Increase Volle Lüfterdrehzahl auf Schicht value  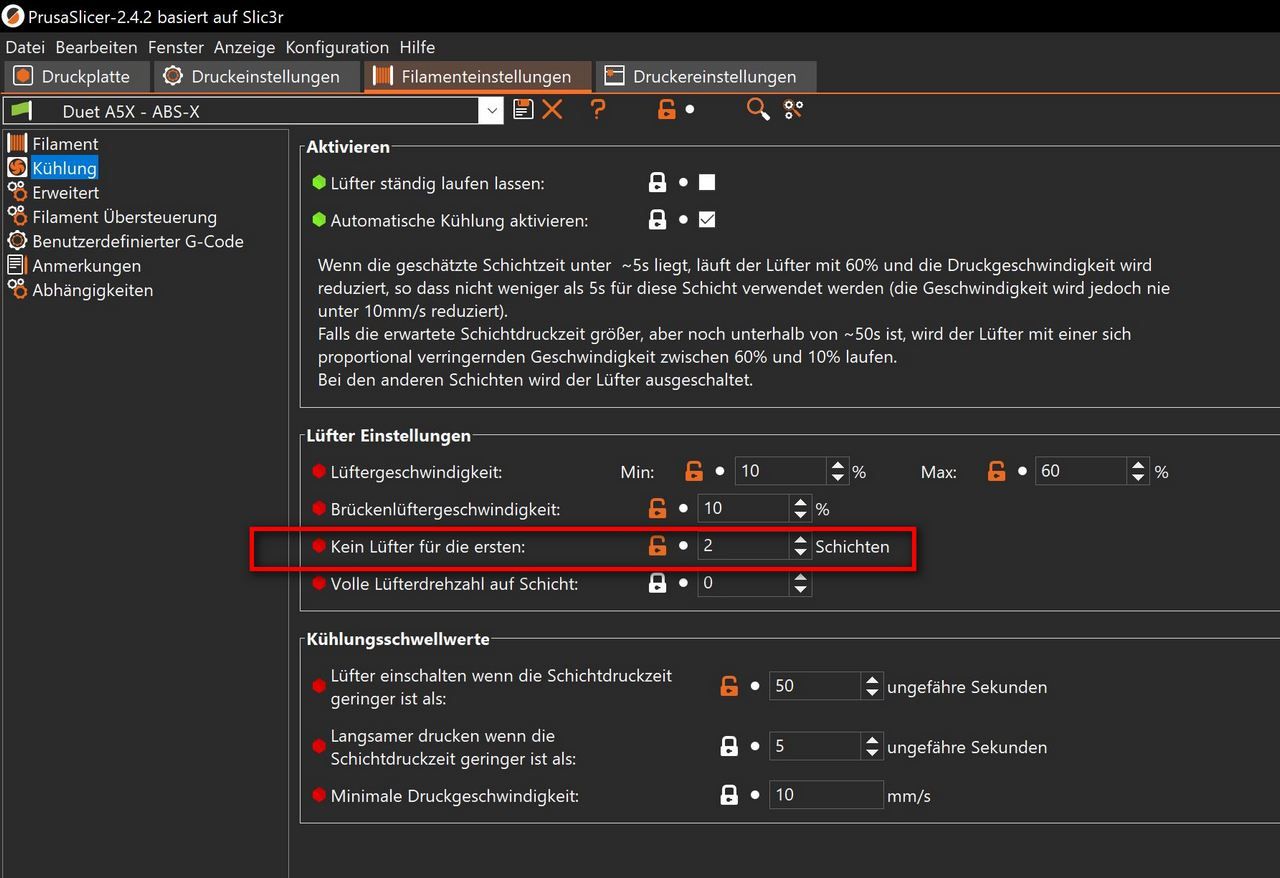coord(800,577)
